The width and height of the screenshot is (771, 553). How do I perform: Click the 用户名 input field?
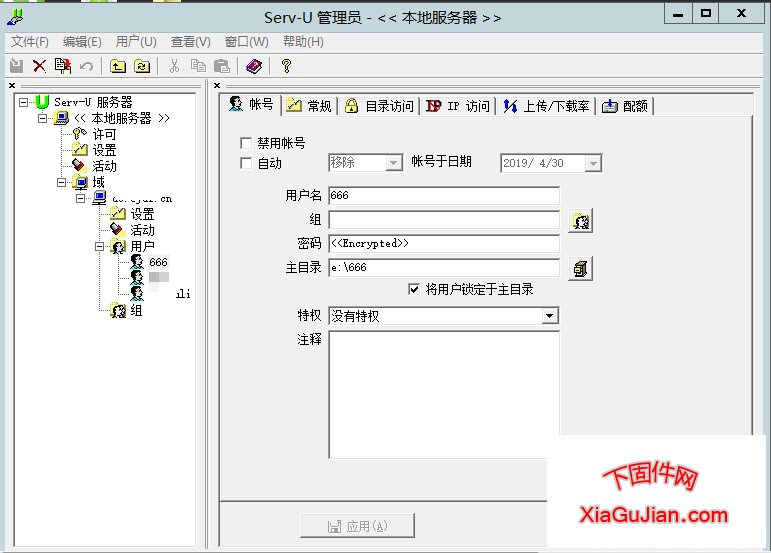[444, 195]
